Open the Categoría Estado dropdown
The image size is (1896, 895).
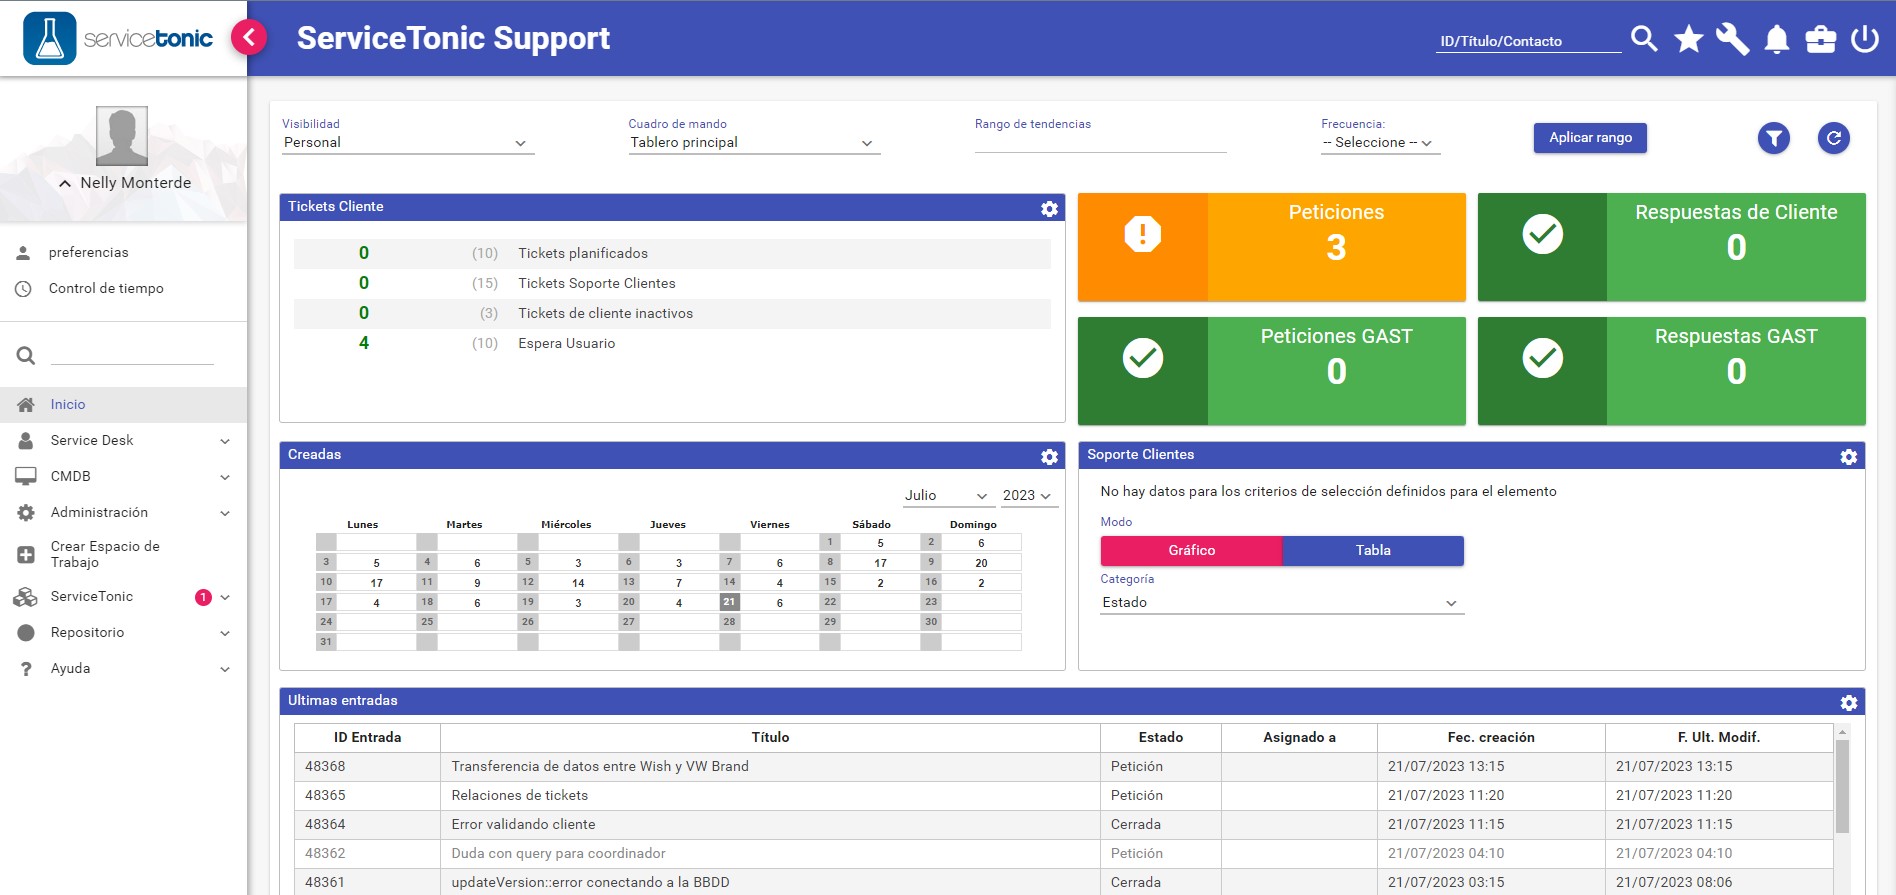[1282, 603]
